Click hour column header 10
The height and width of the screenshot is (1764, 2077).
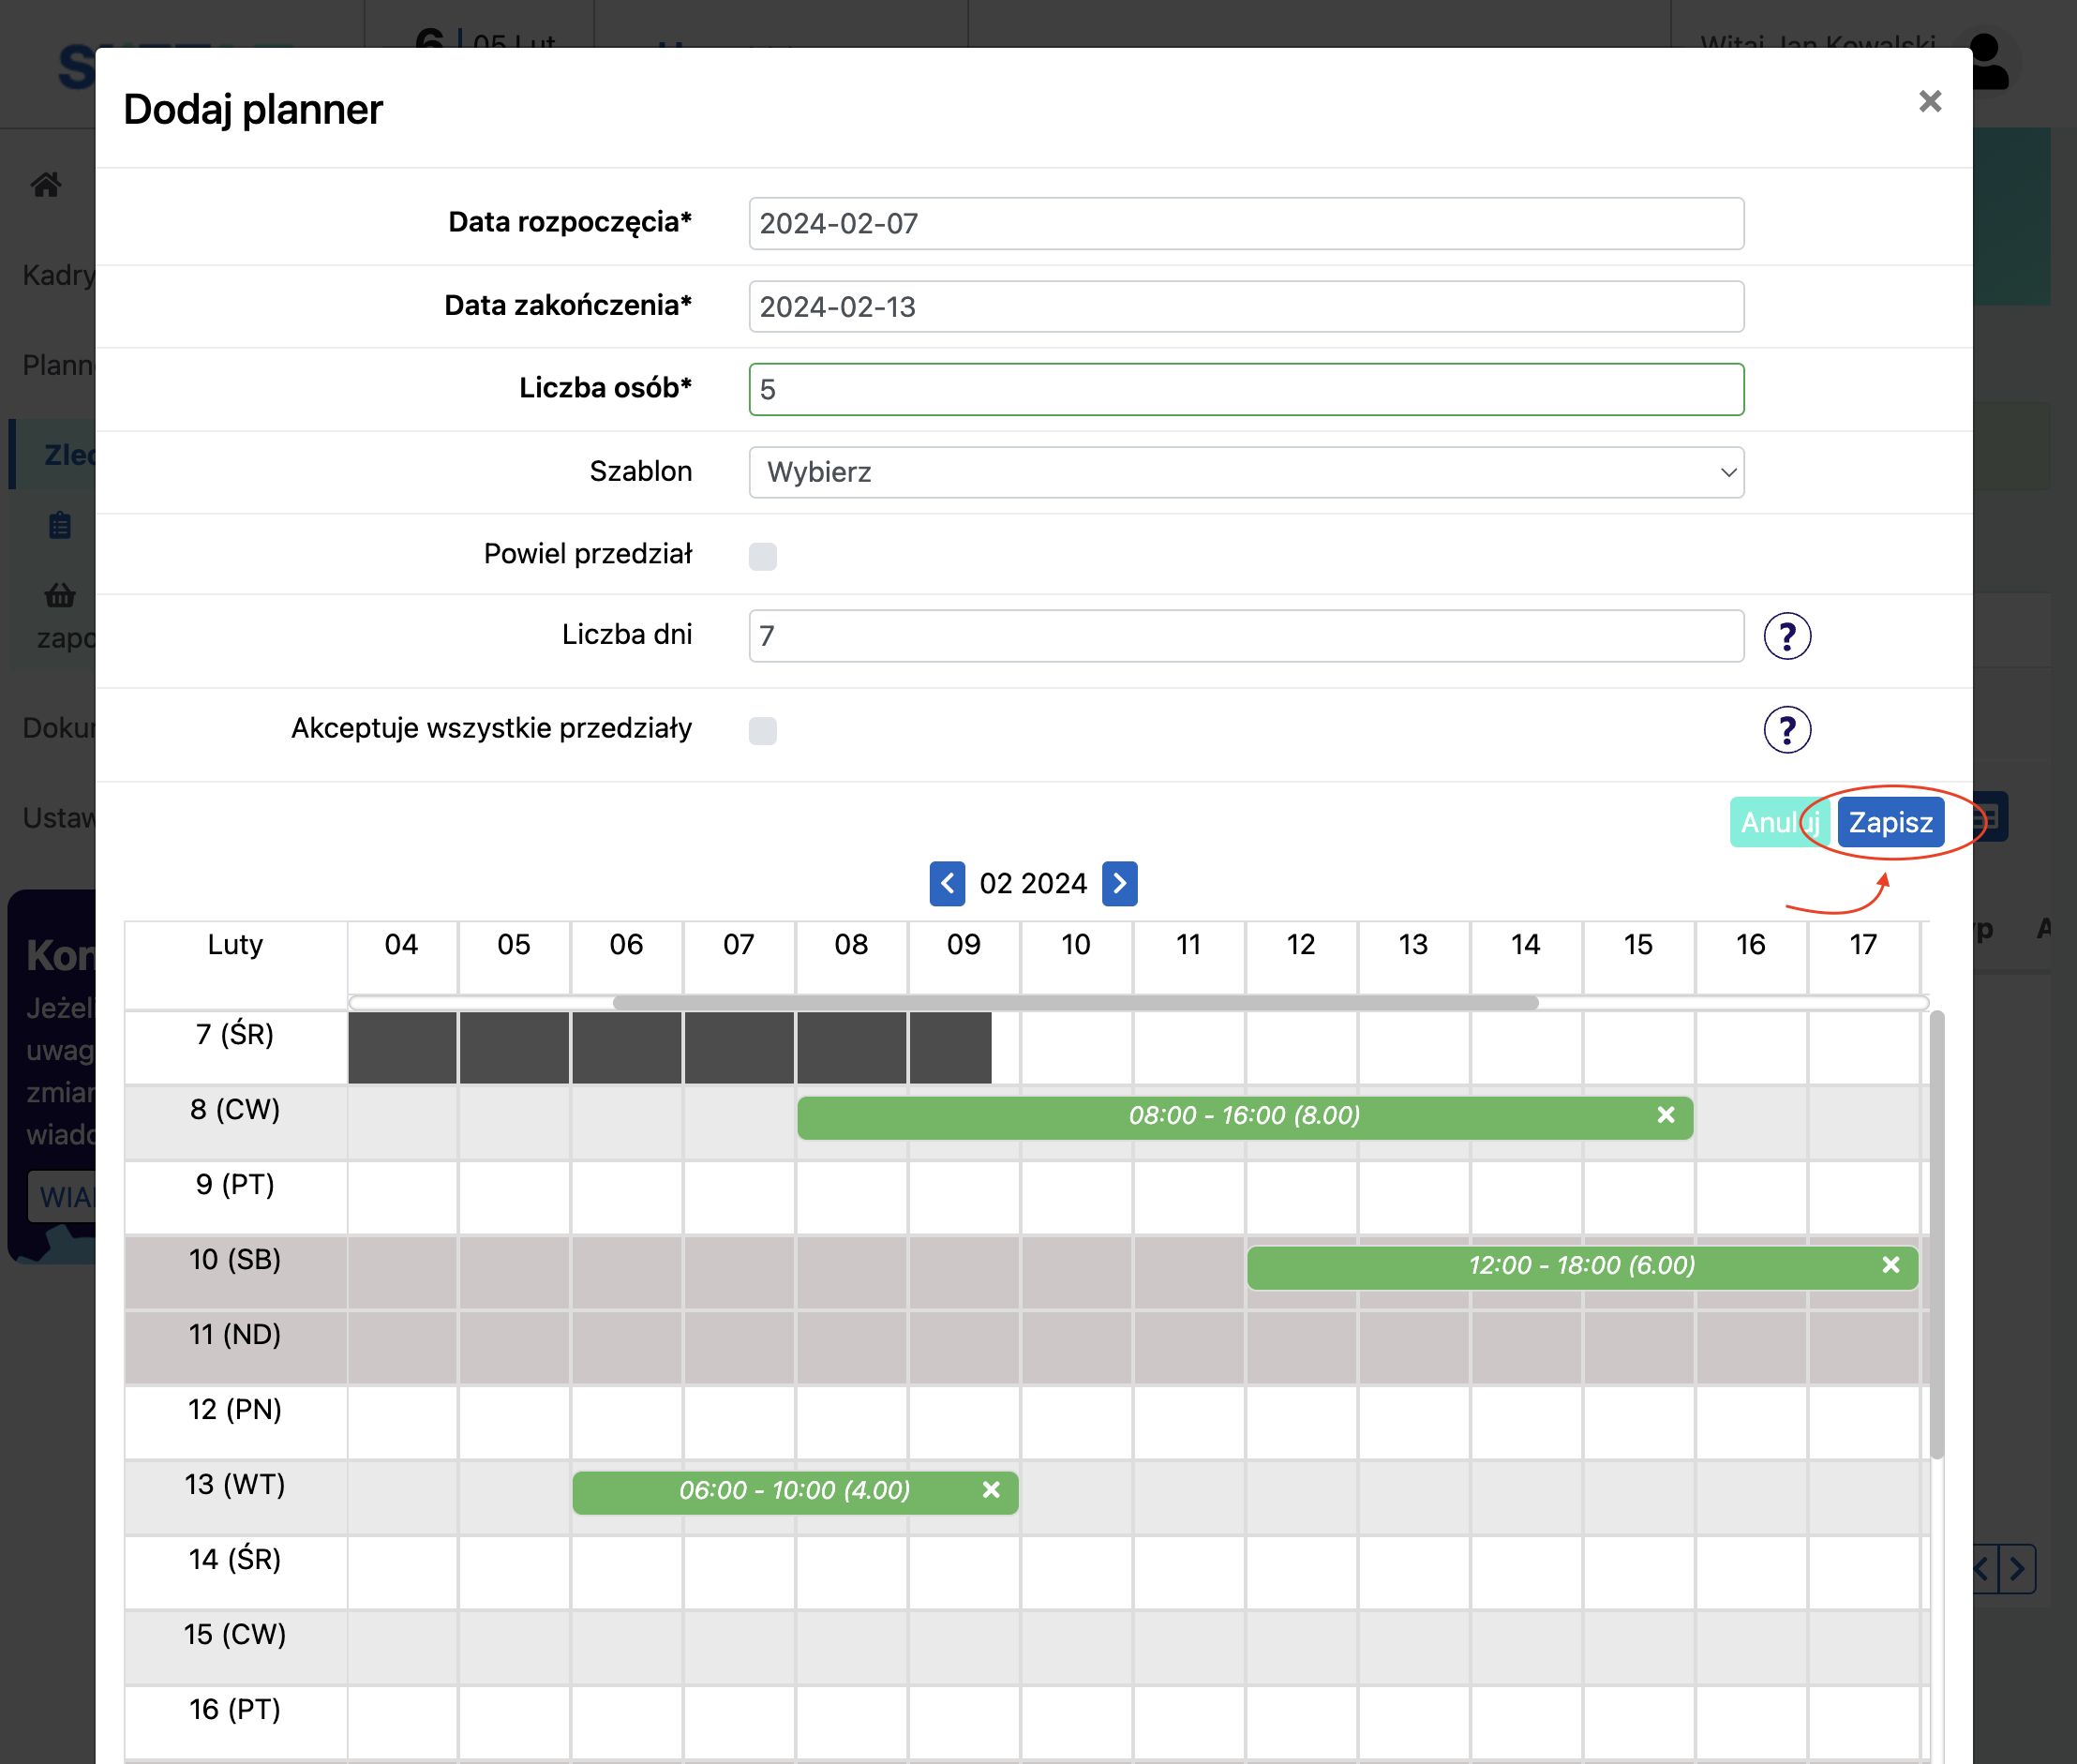point(1075,945)
